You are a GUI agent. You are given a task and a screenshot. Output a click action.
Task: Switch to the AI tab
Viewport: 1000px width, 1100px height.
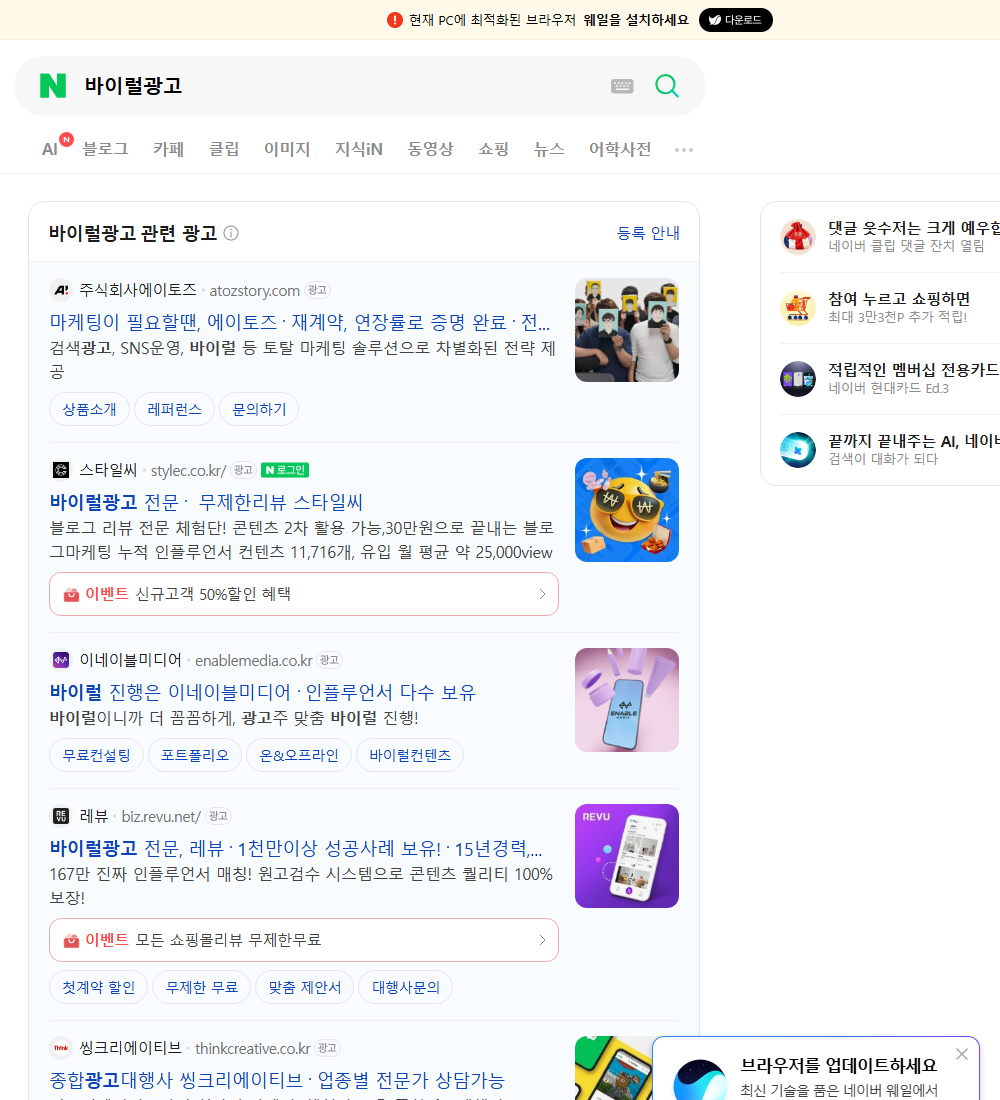[50, 149]
